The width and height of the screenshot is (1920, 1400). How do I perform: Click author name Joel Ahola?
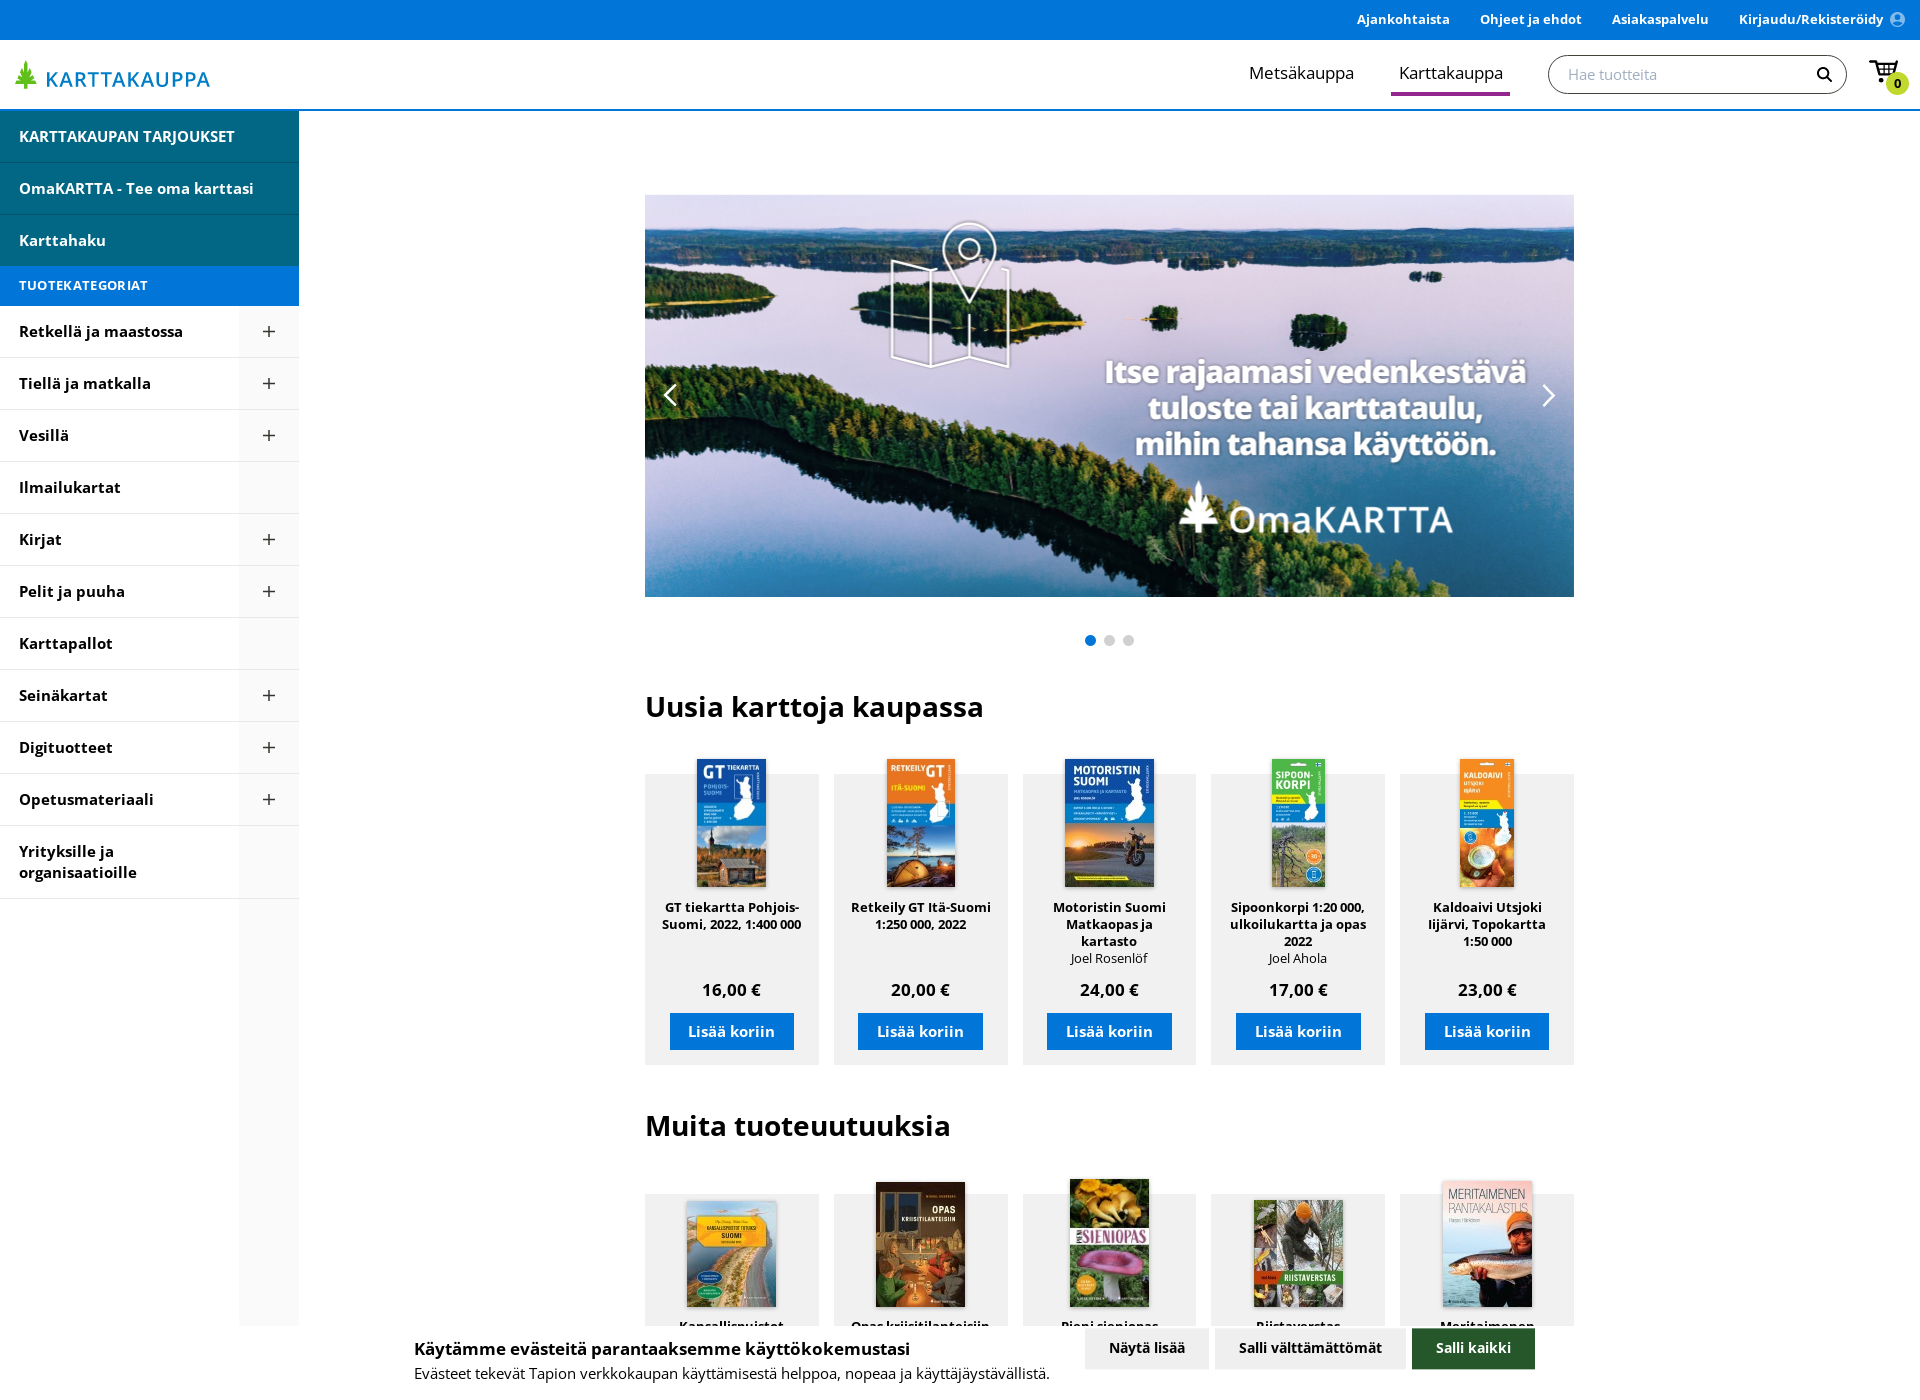click(1298, 958)
